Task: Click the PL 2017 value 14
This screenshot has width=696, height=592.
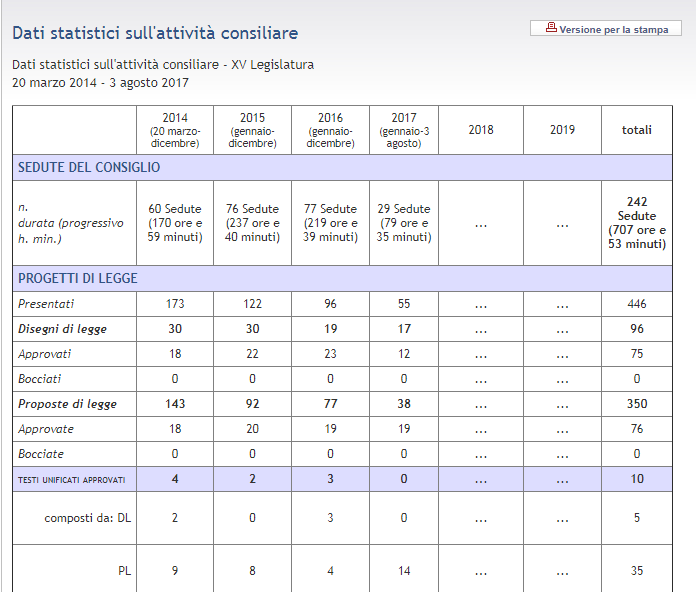Action: click(404, 571)
